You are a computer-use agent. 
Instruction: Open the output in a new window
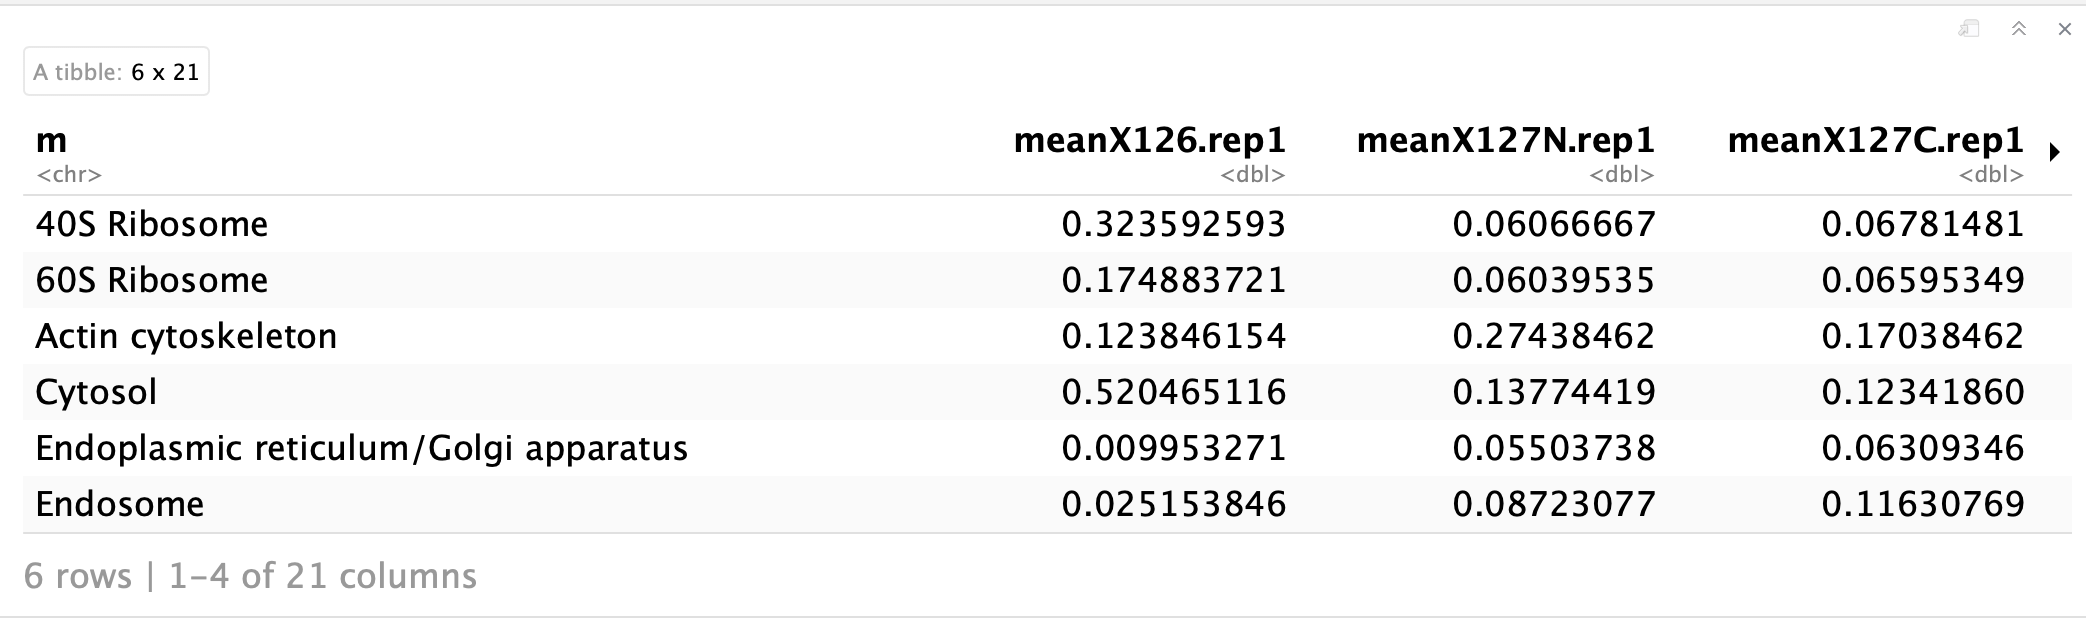tap(1967, 29)
